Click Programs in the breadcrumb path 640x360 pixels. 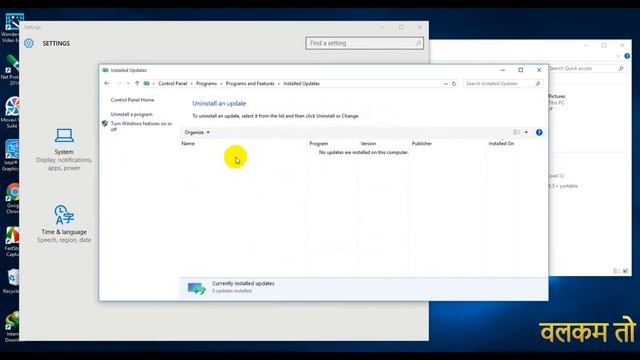(207, 83)
